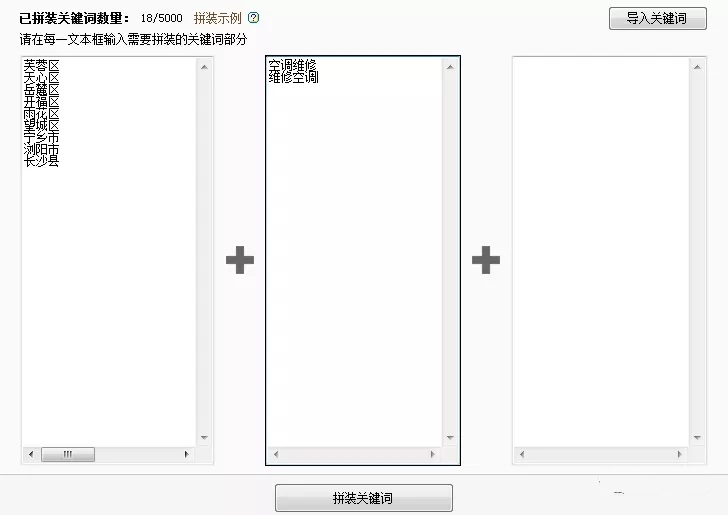The width and height of the screenshot is (728, 515).
Task: Click up arrow of middle box scrollbar
Action: click(x=450, y=67)
